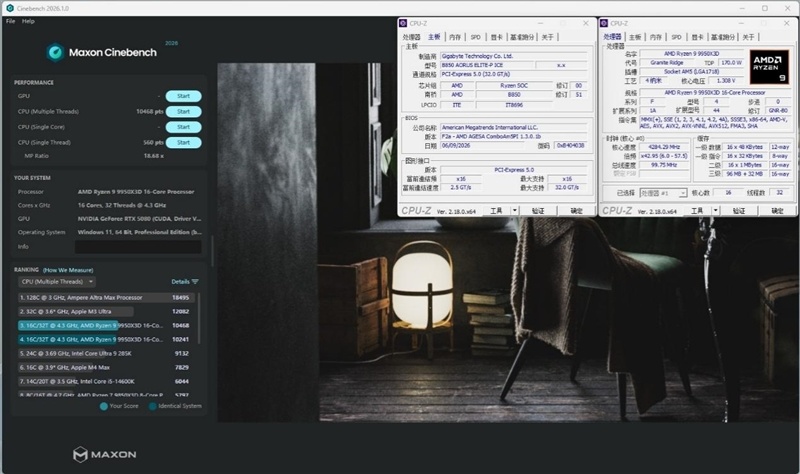Open 关于 tab in right CPU-Z window
Viewport: 800px width, 474px height.
pos(748,37)
